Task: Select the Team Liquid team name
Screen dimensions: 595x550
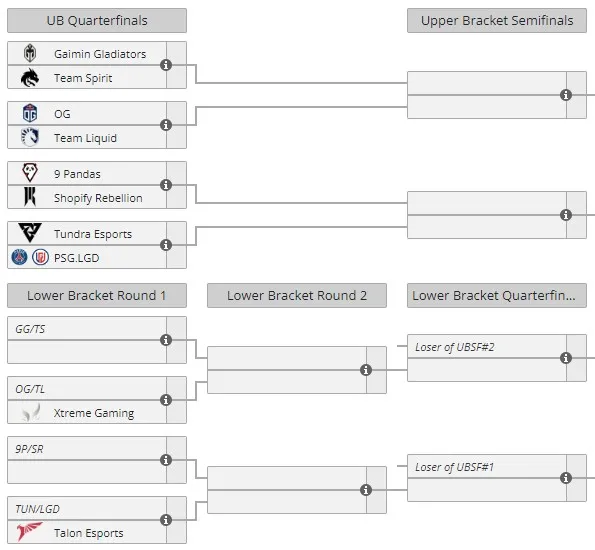Action: 85,138
